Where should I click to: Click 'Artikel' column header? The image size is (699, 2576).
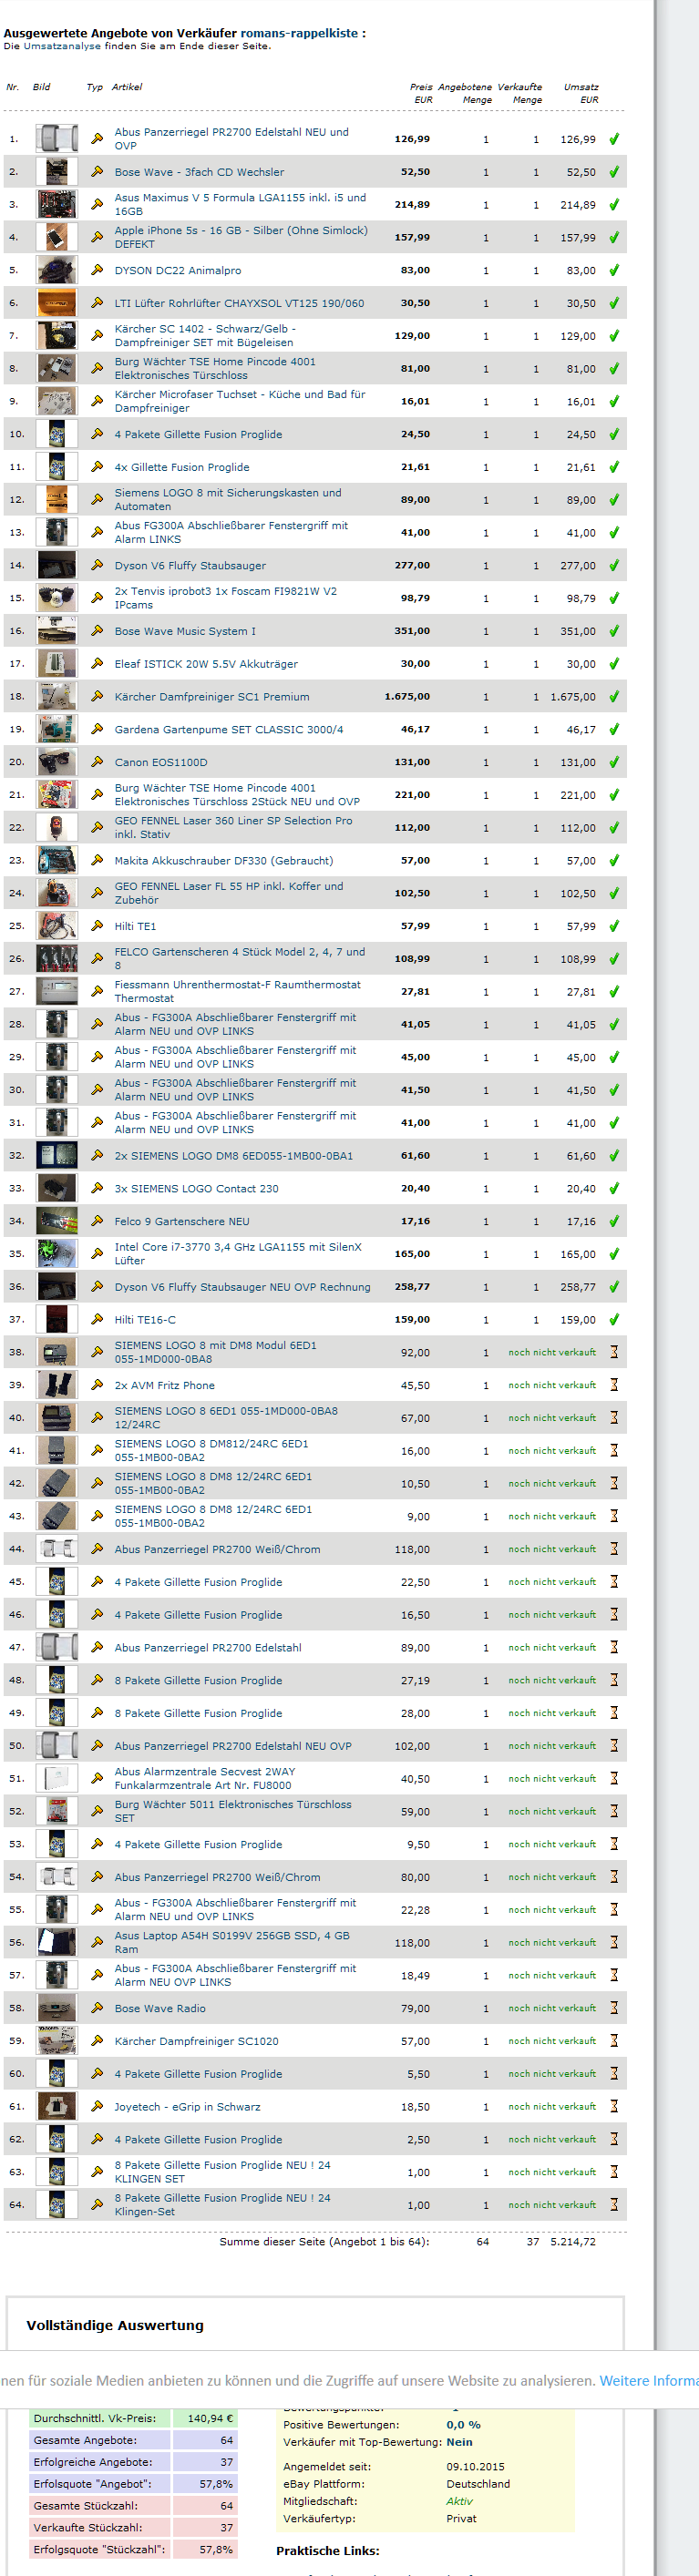127,87
